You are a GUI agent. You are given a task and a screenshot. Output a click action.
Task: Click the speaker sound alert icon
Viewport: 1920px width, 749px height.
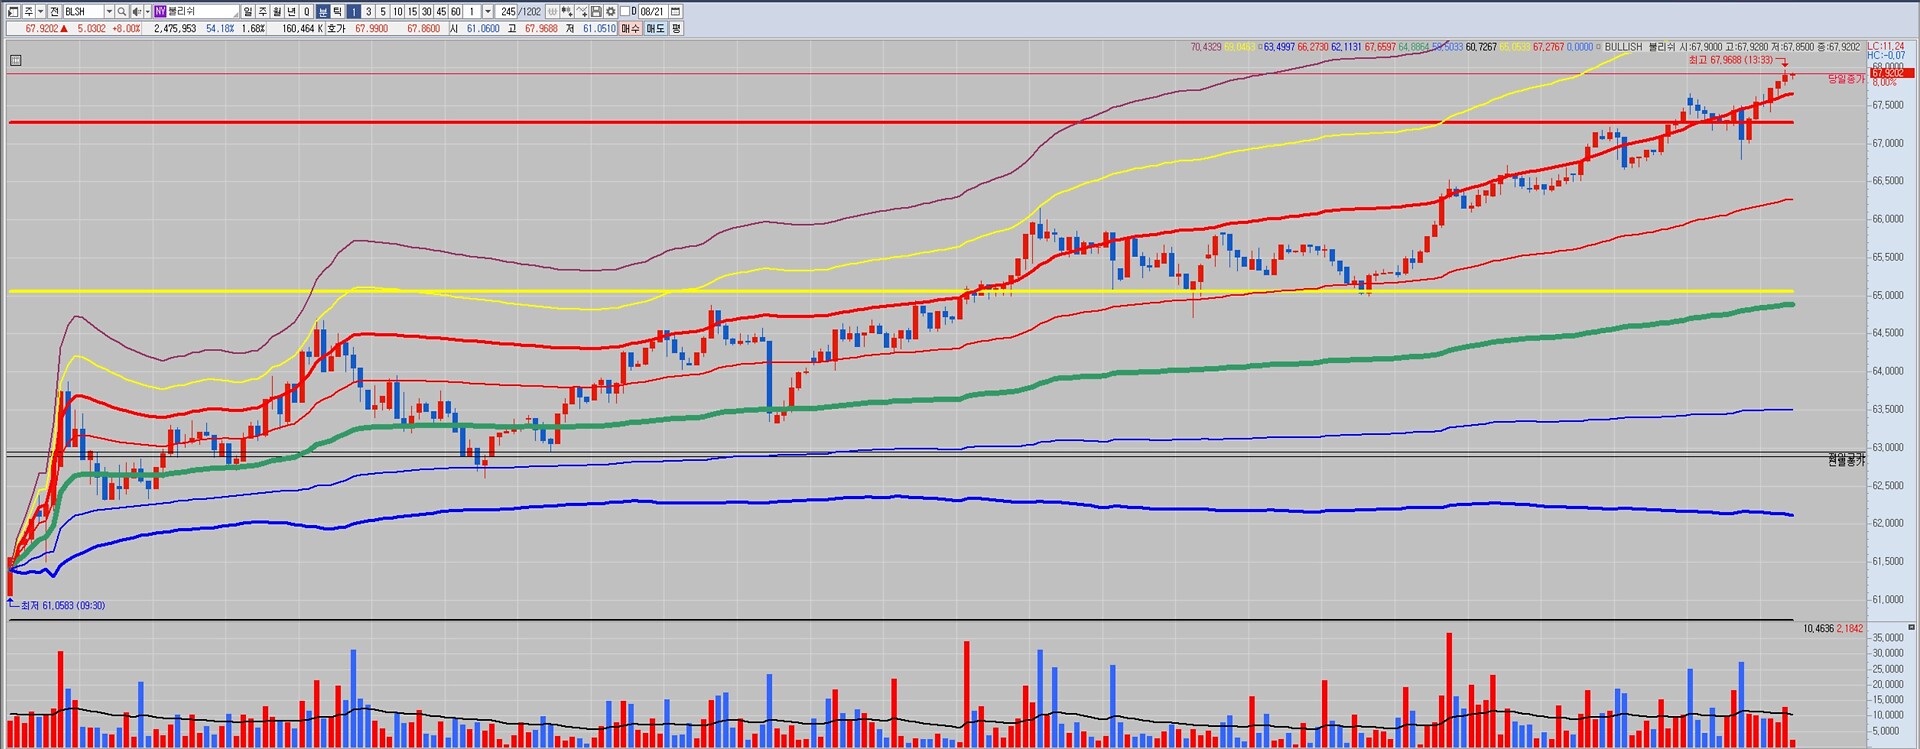137,11
